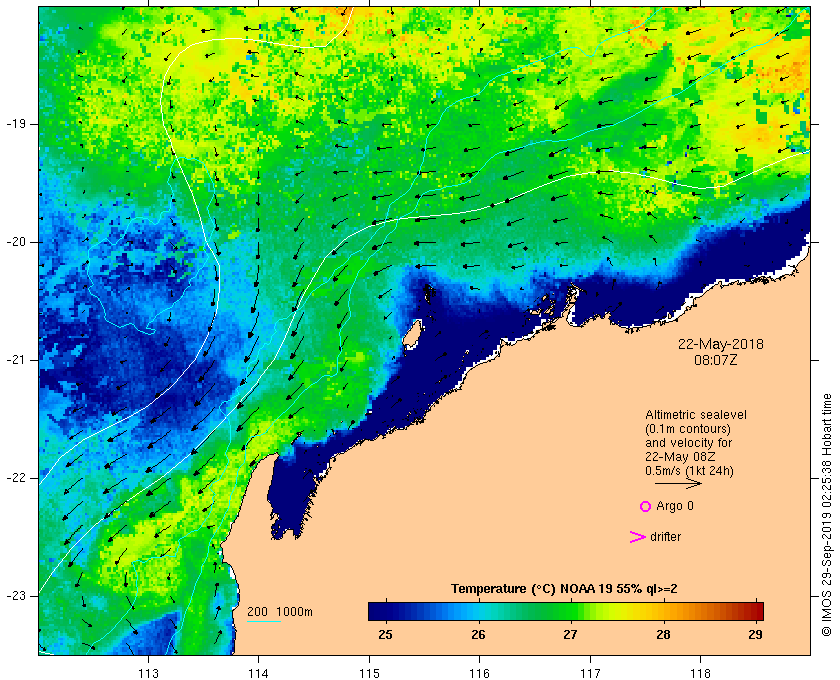Image resolution: width=840 pixels, height=680 pixels.
Task: Click the 115 longitude axis label
Action: 369,673
